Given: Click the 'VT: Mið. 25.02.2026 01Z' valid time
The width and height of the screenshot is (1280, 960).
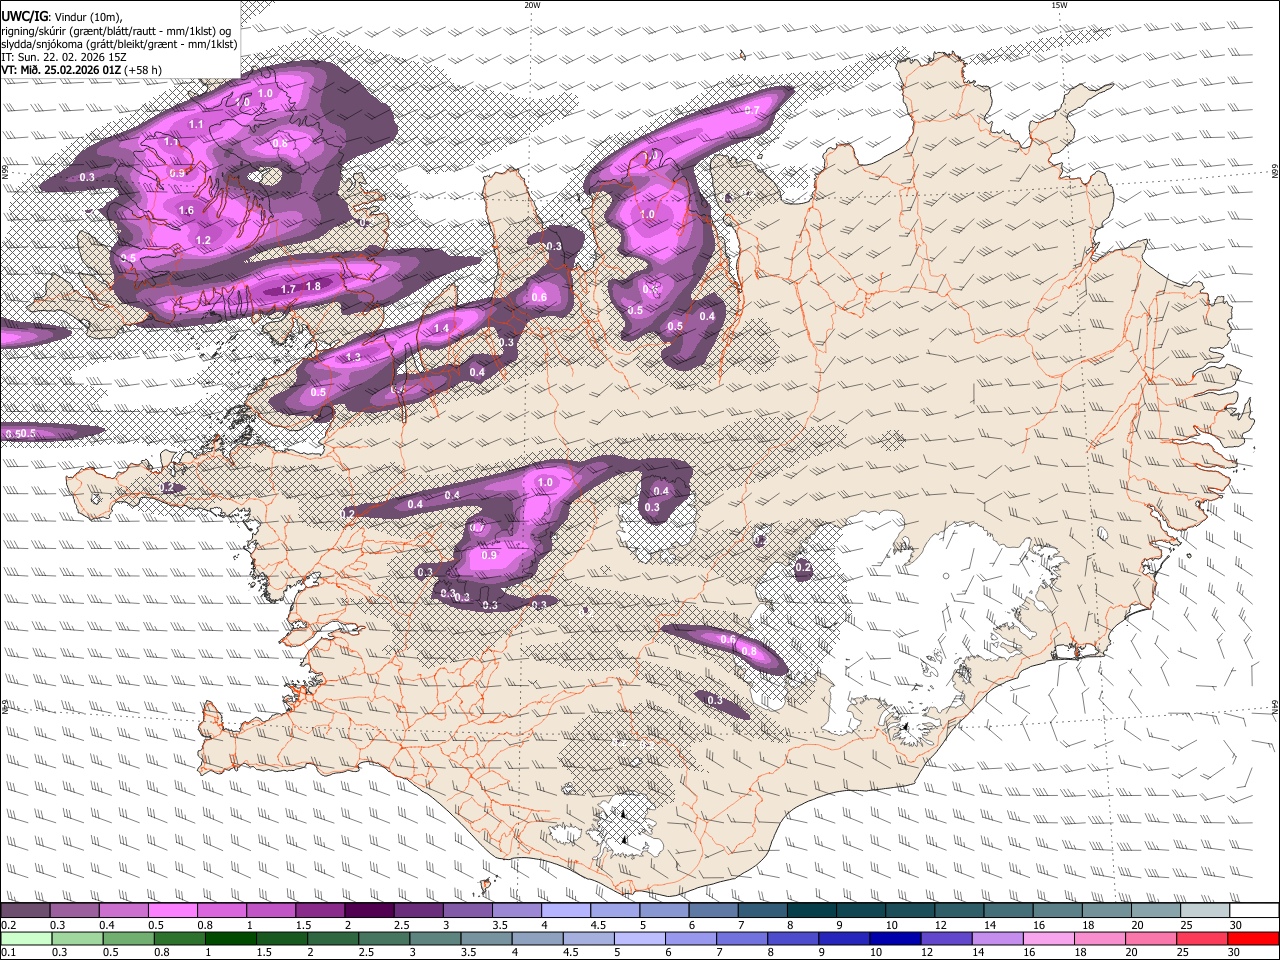Looking at the screenshot, I should [61, 70].
